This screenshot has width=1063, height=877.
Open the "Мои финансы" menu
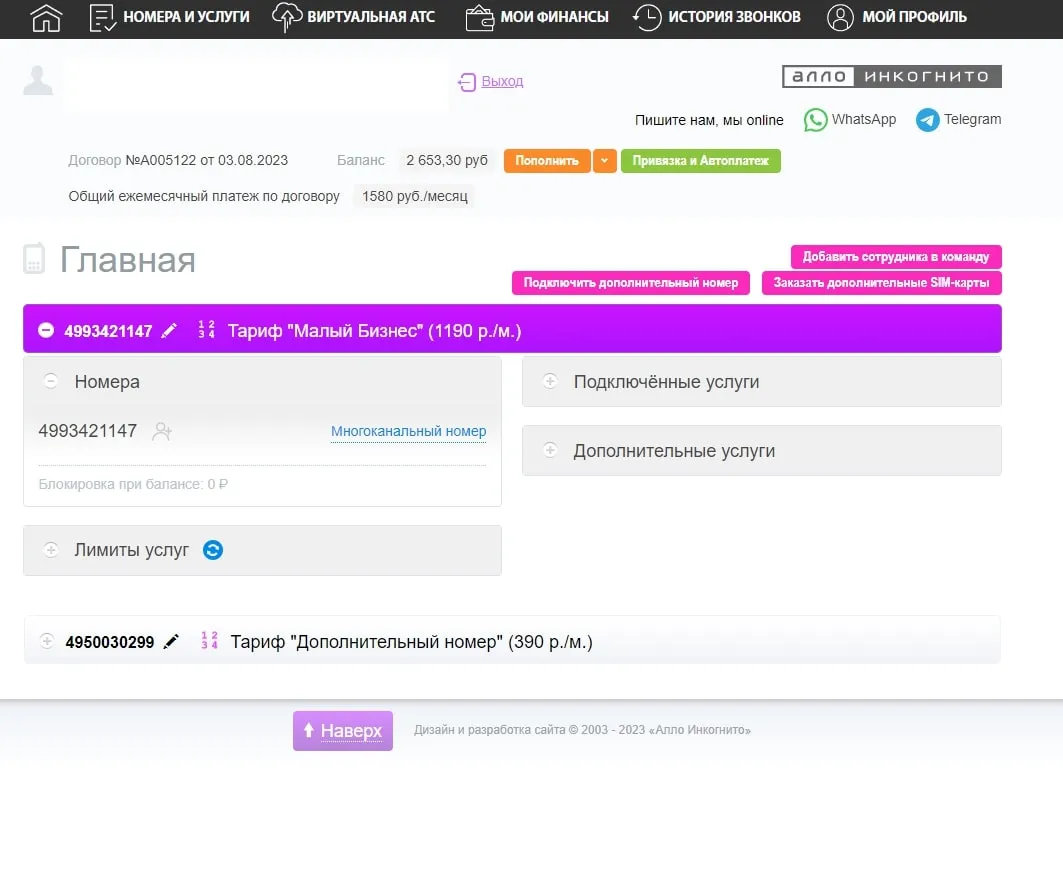point(537,17)
